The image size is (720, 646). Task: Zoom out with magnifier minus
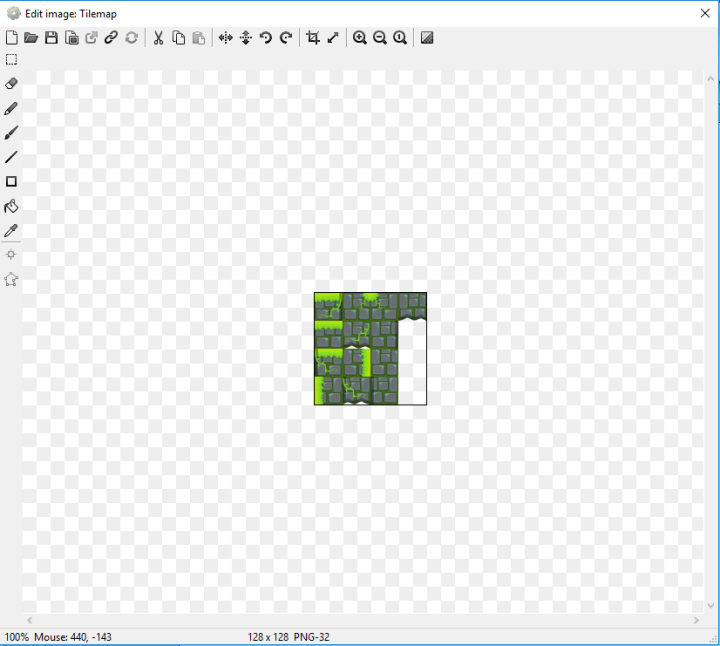pyautogui.click(x=380, y=38)
